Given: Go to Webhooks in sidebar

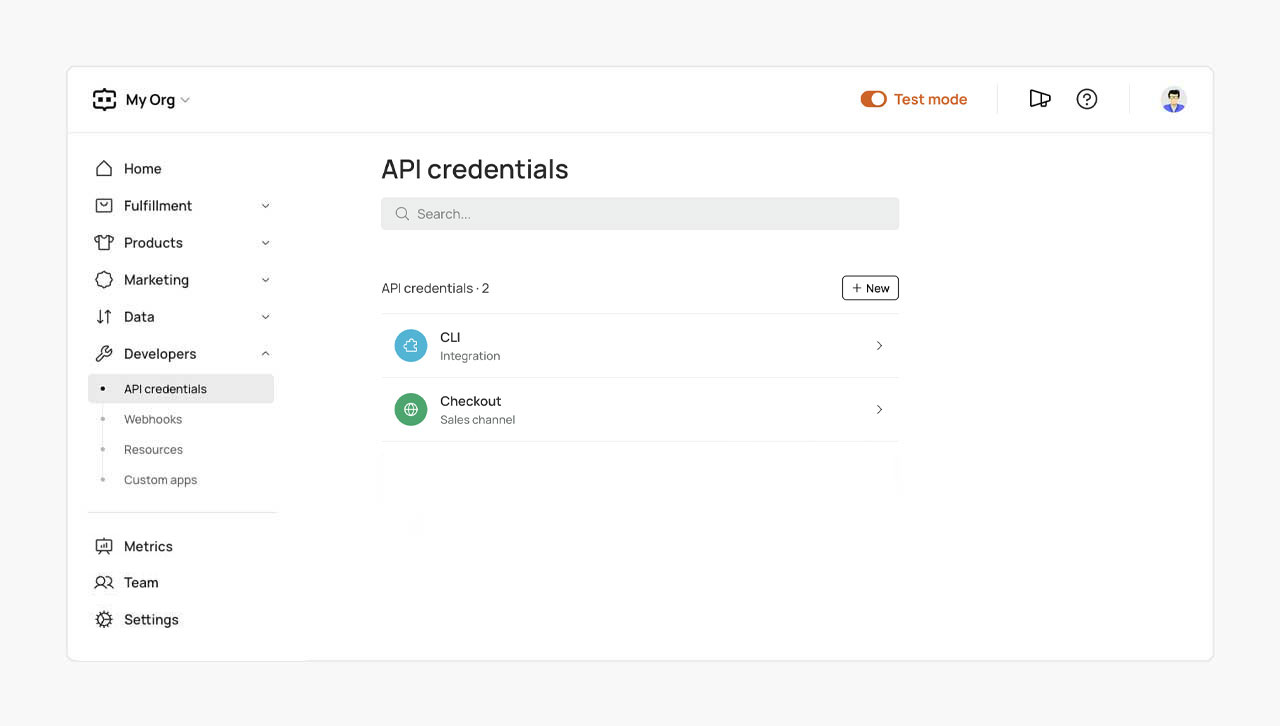Looking at the screenshot, I should click(x=153, y=419).
